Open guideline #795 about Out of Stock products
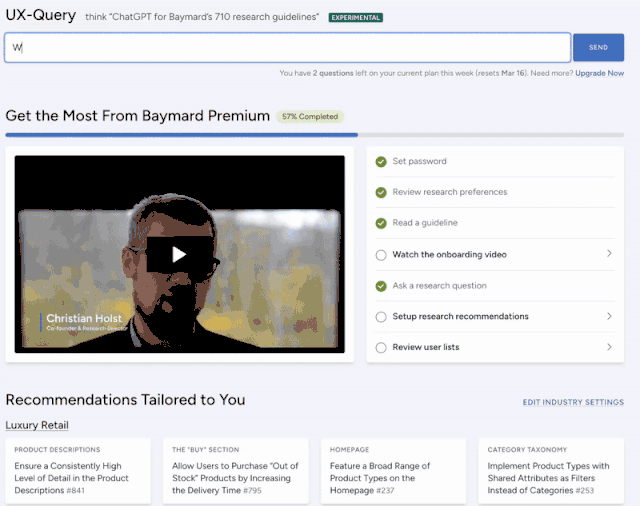 (x=236, y=471)
